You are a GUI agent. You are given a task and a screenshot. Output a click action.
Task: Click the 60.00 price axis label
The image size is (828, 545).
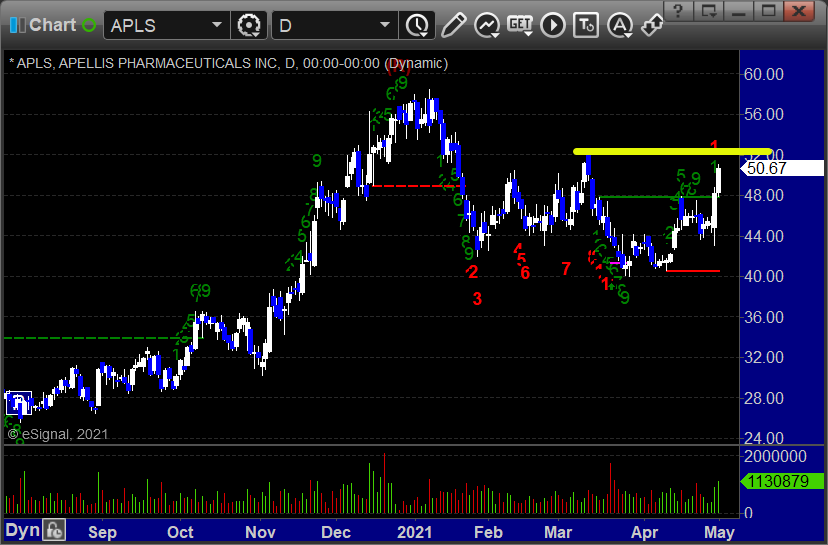[x=764, y=74]
